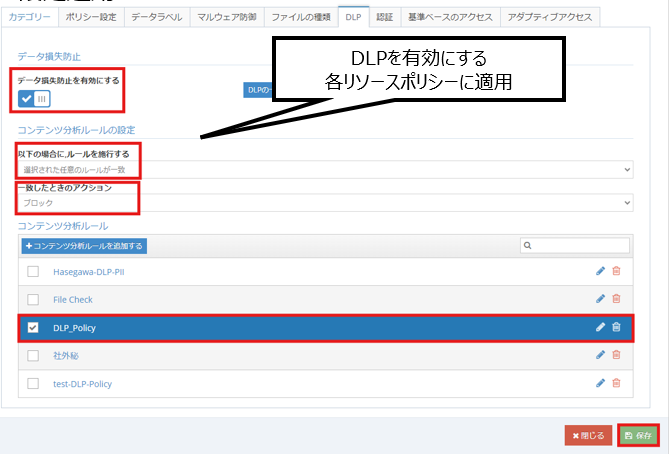Screen dimensions: 672x454
Task: Open the DLP_Policy rule link
Action: 75,328
